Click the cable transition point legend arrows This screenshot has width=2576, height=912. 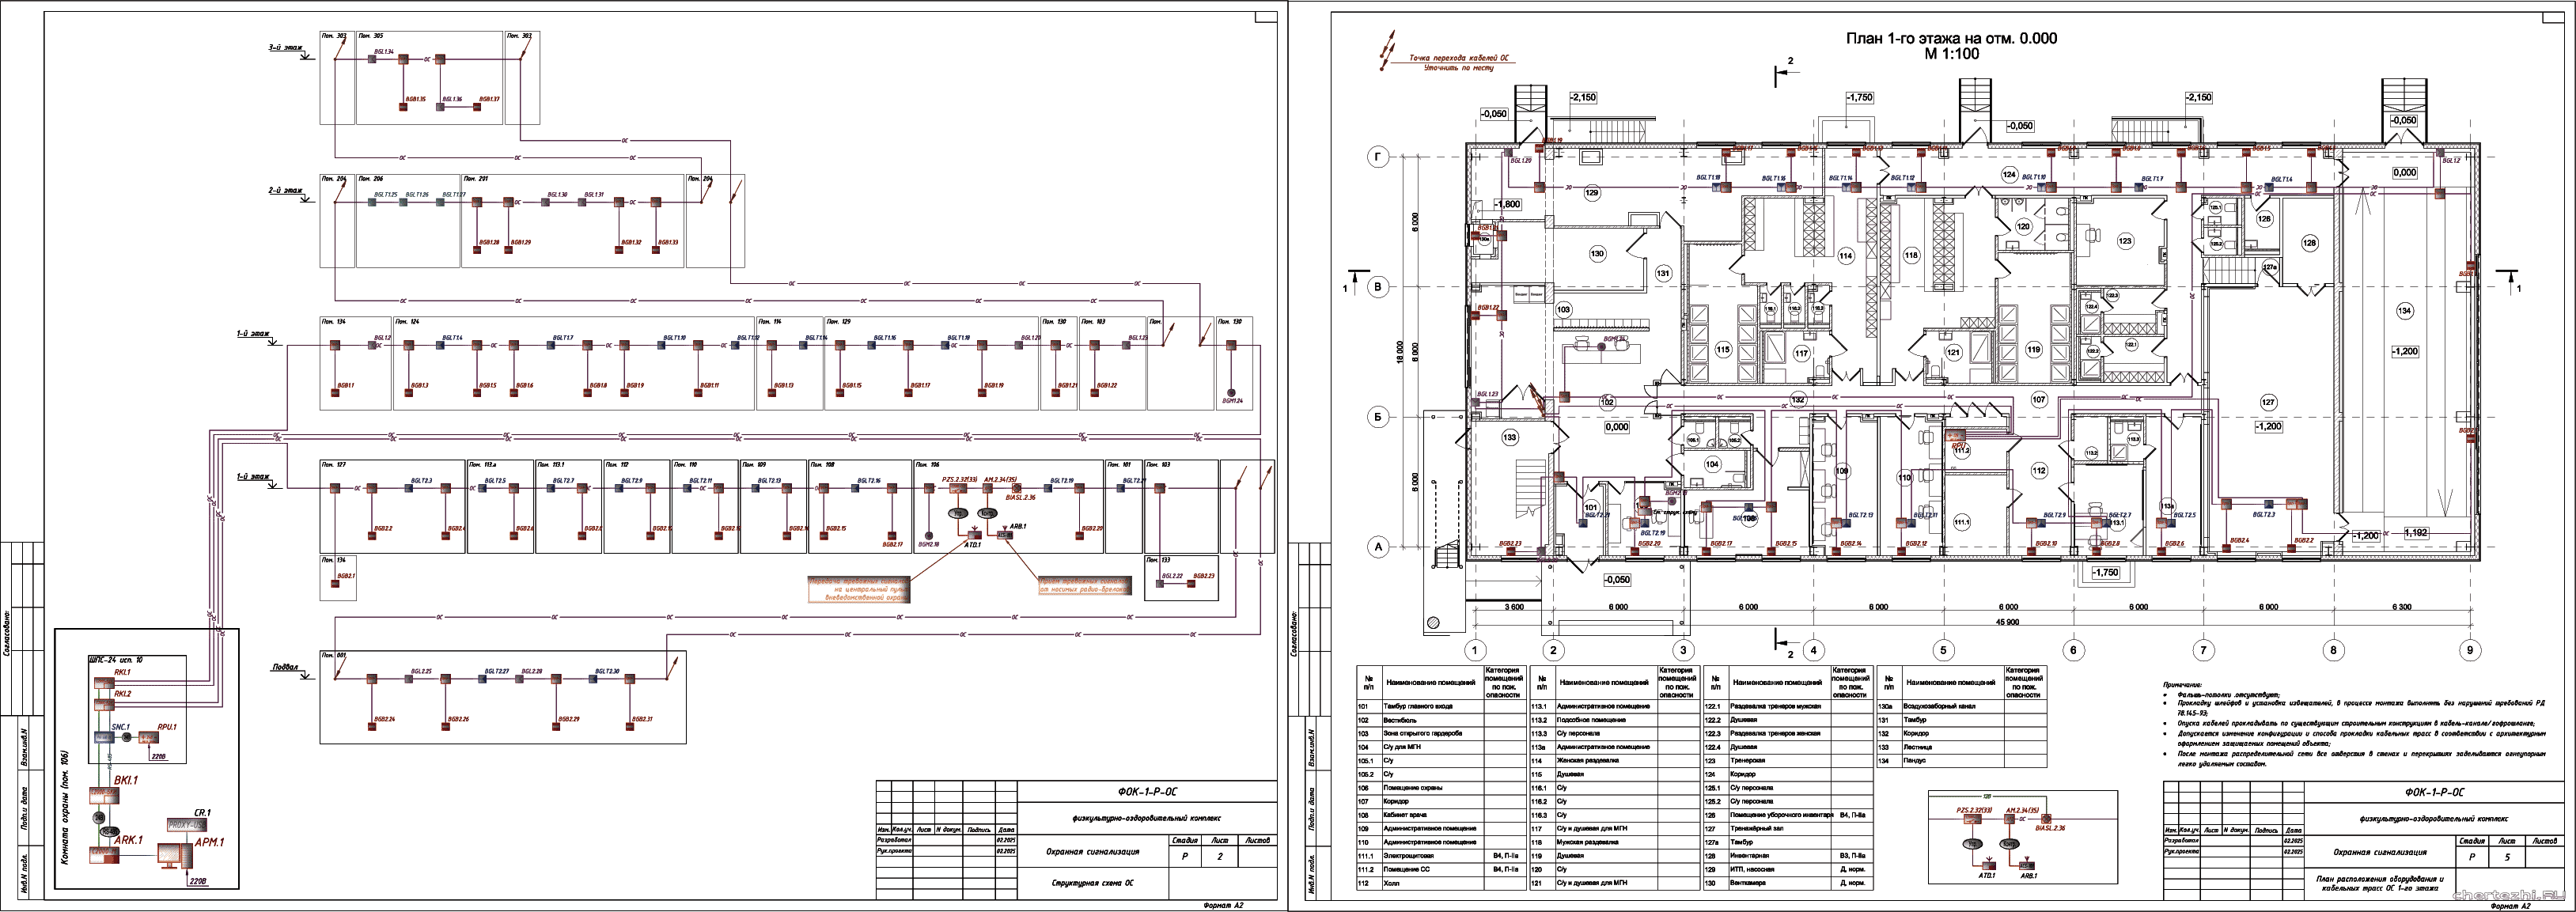[x=1388, y=50]
